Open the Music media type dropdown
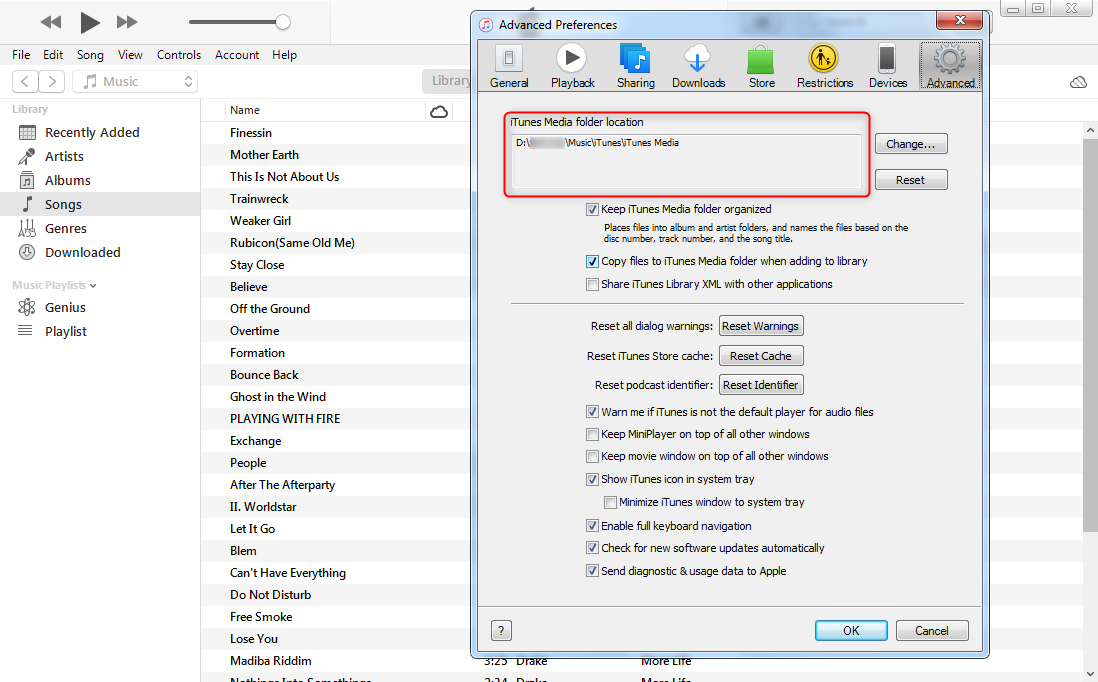 point(135,81)
